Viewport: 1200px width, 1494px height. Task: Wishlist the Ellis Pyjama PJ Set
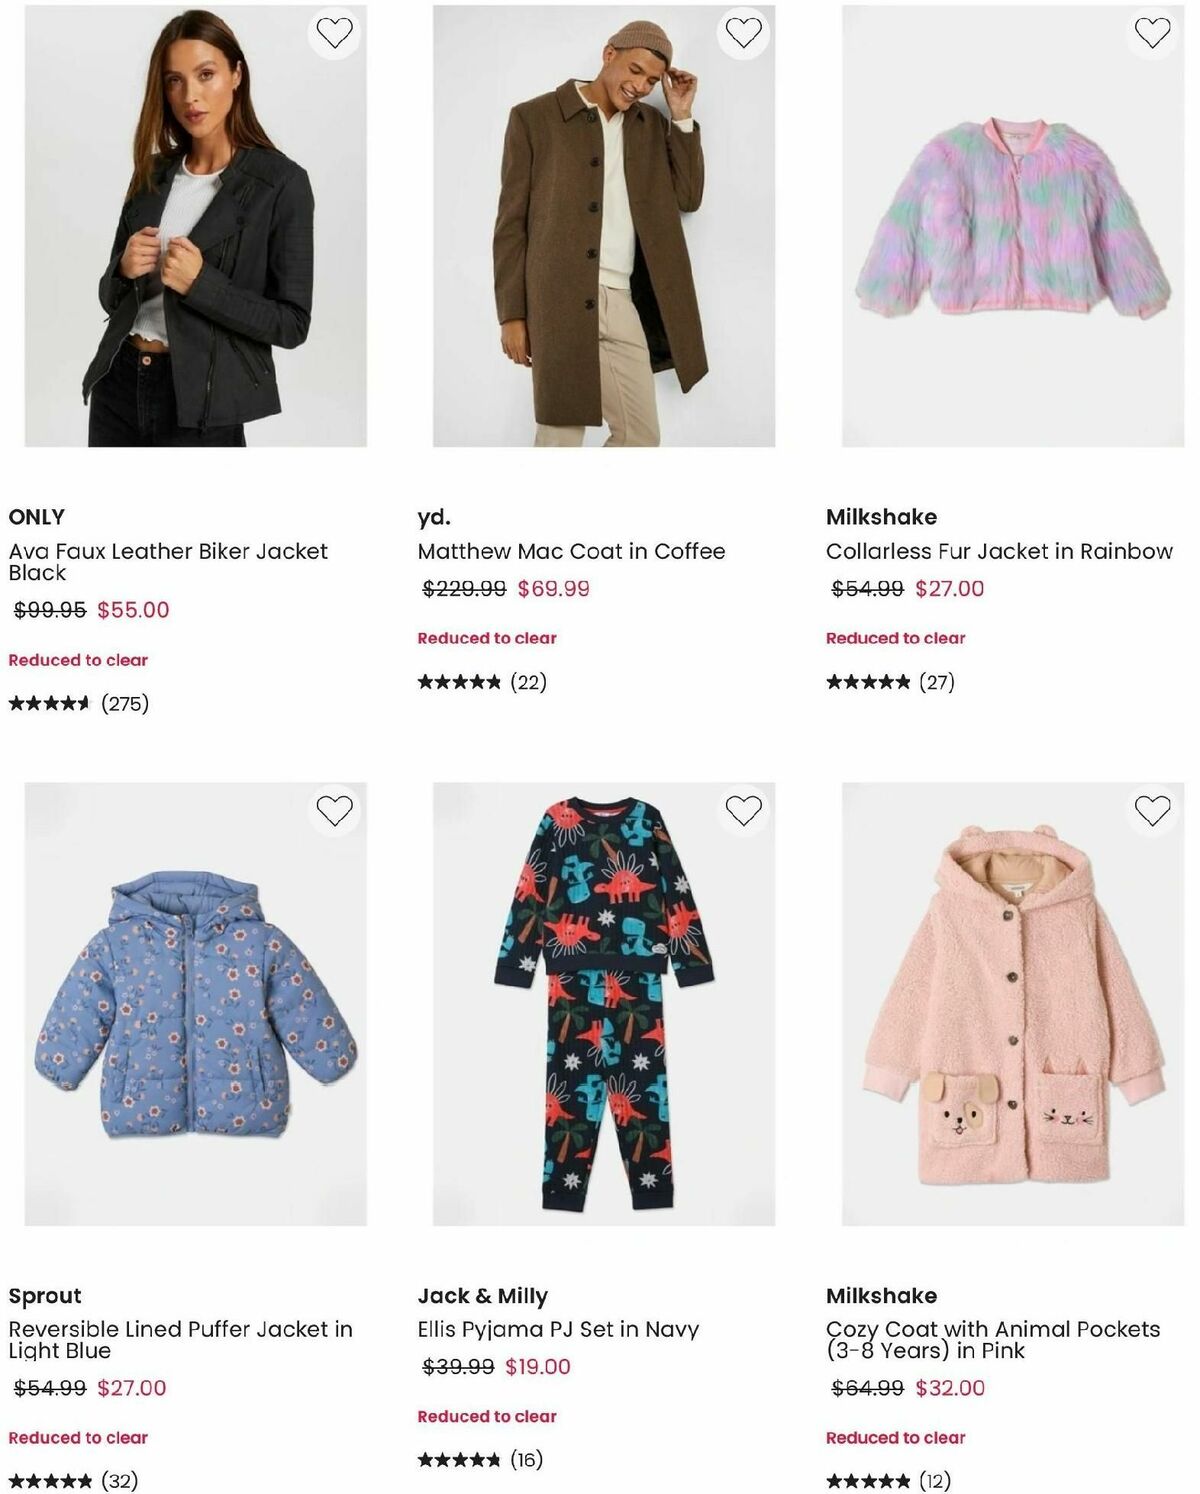(743, 810)
